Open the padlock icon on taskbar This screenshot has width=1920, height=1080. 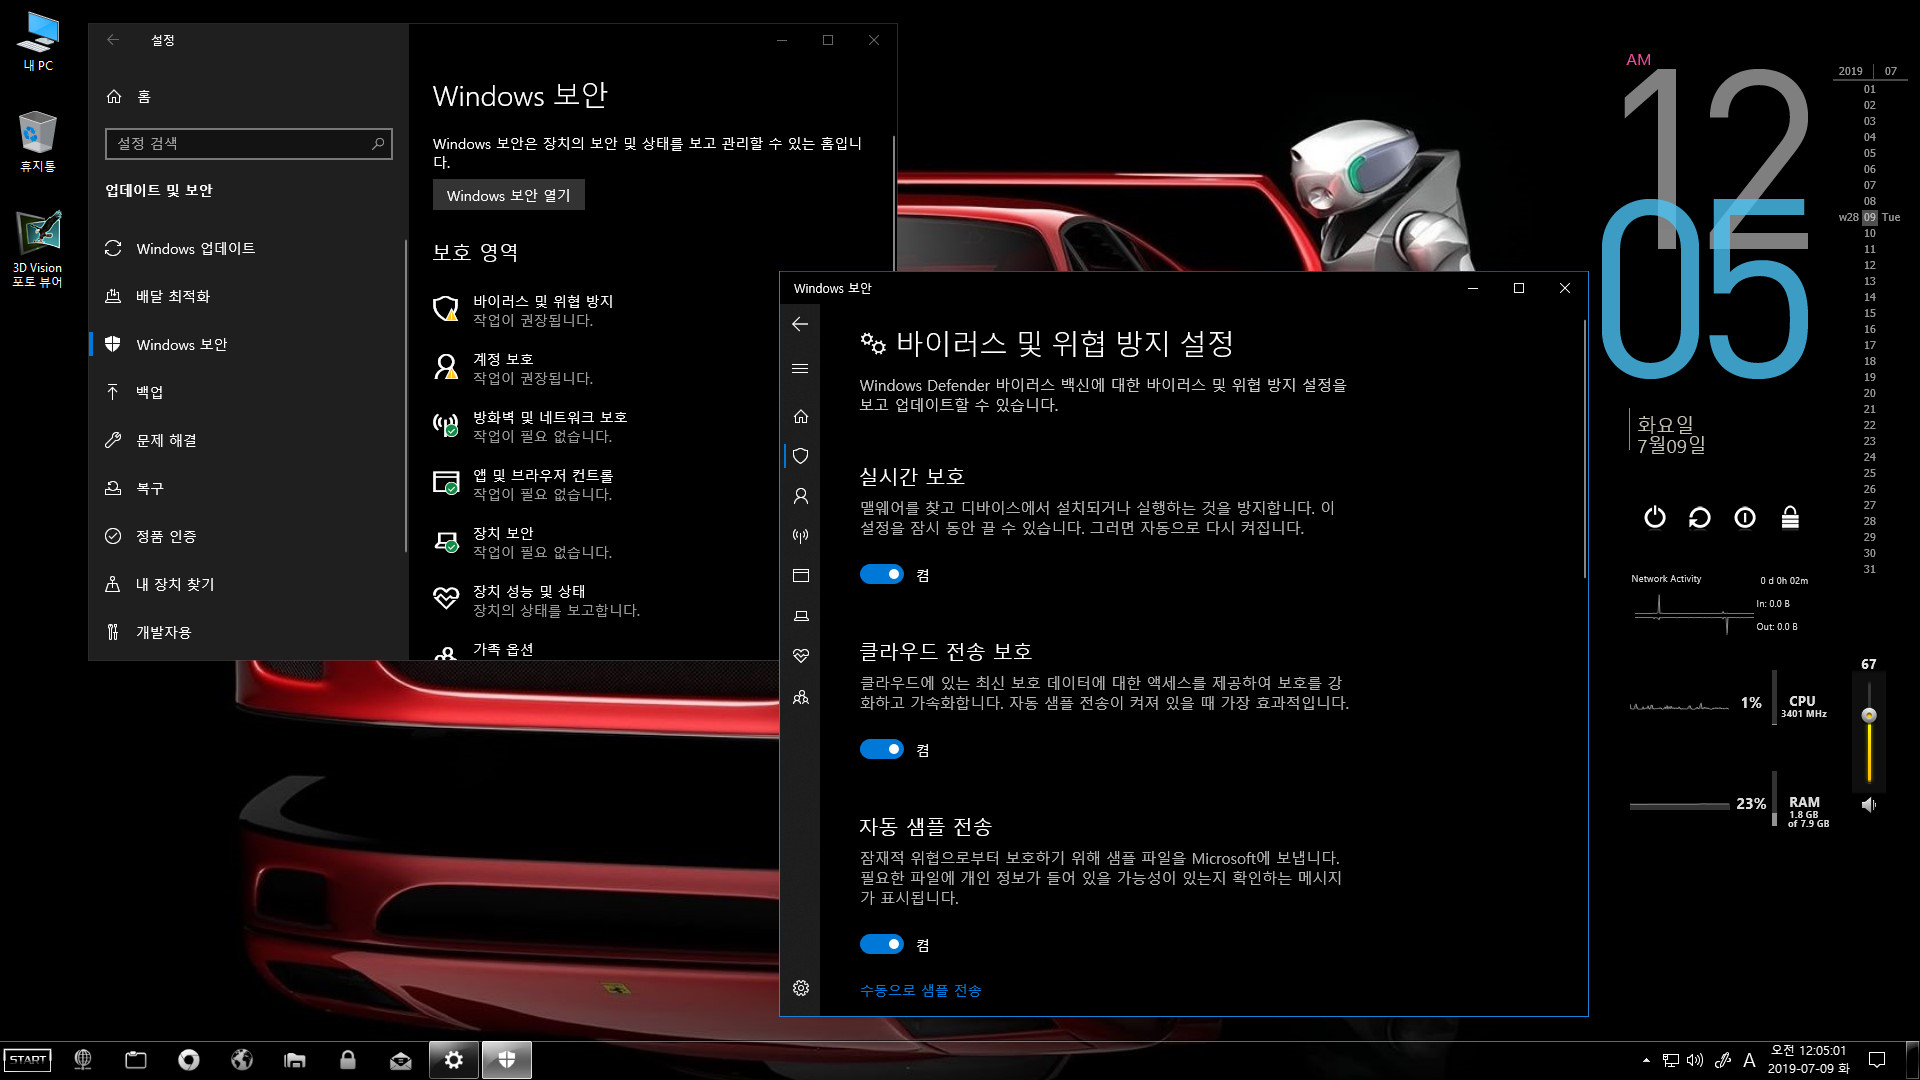(348, 1060)
